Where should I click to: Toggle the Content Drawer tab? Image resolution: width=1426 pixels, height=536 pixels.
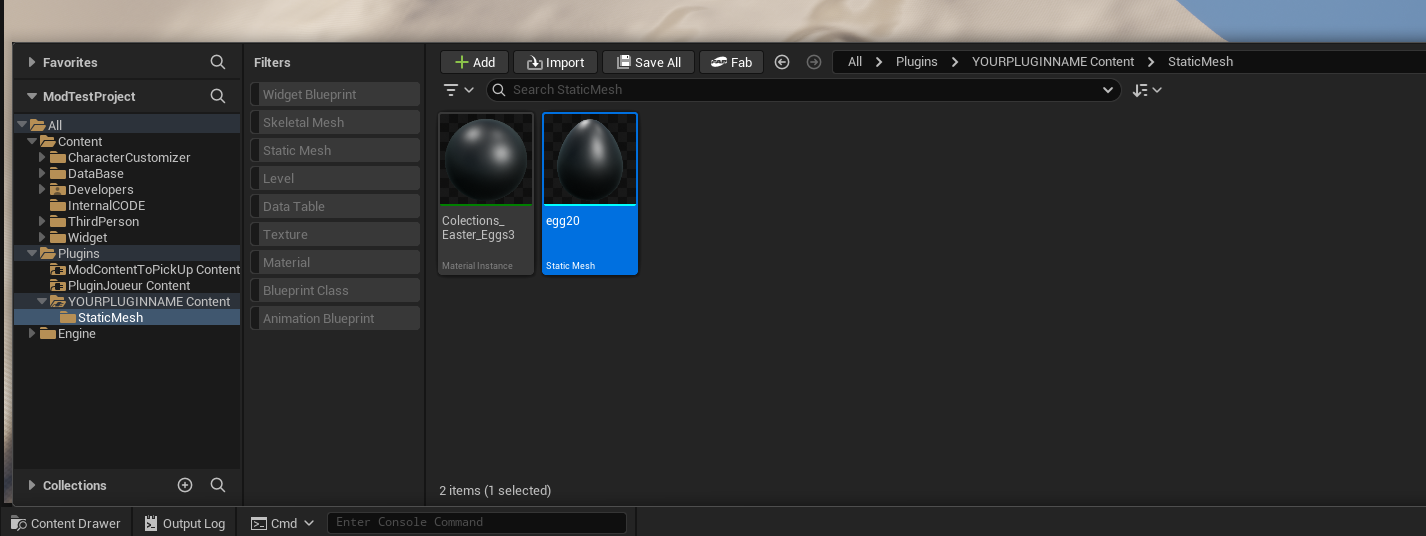[66, 523]
